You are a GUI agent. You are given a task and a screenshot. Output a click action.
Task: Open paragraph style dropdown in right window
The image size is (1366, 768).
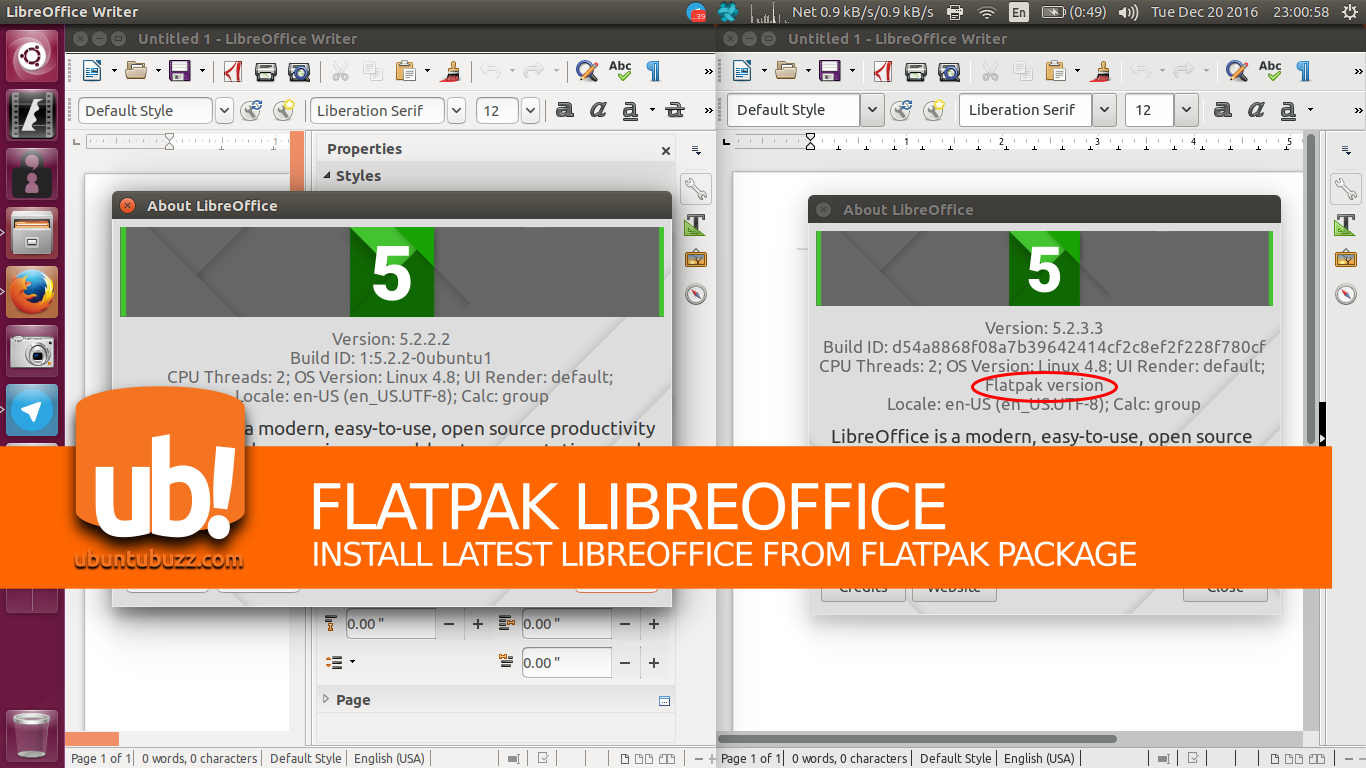pos(872,110)
